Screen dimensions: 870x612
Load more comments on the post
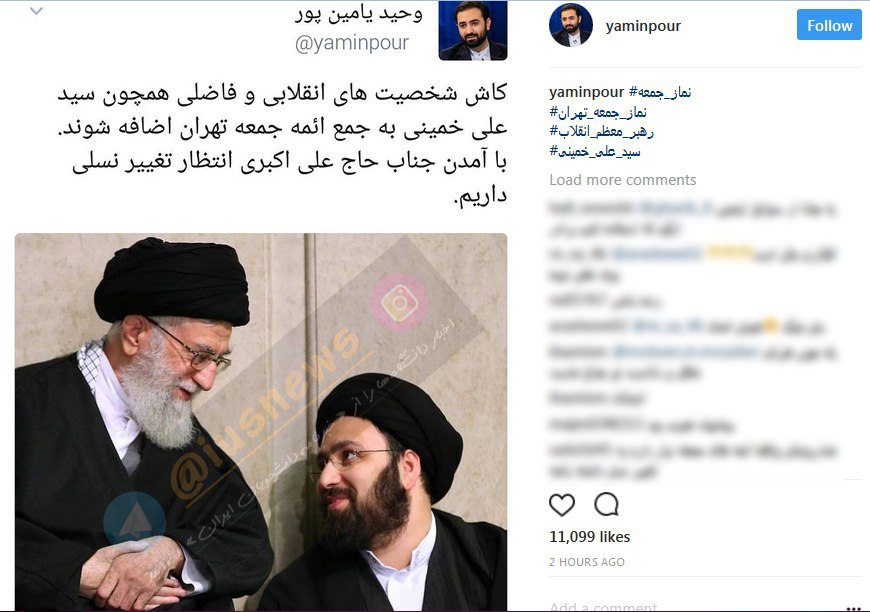(x=623, y=180)
